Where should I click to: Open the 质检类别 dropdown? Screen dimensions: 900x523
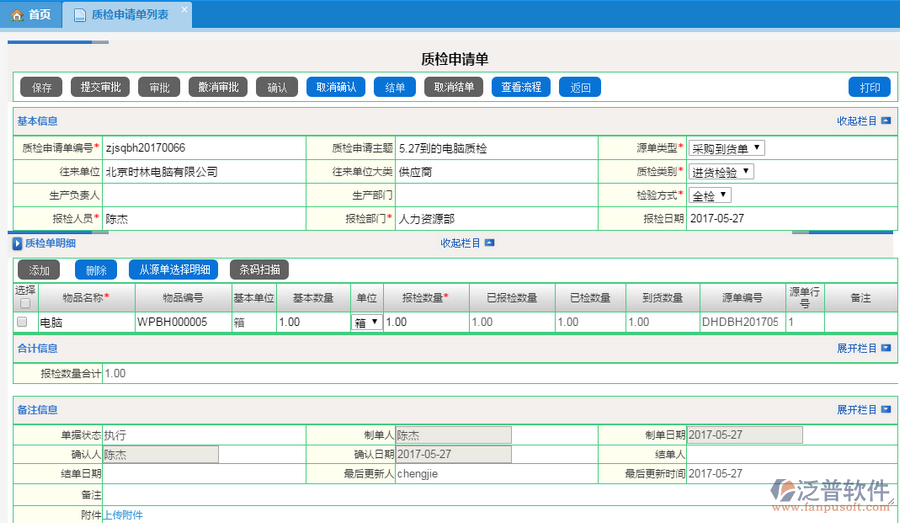tap(721, 172)
